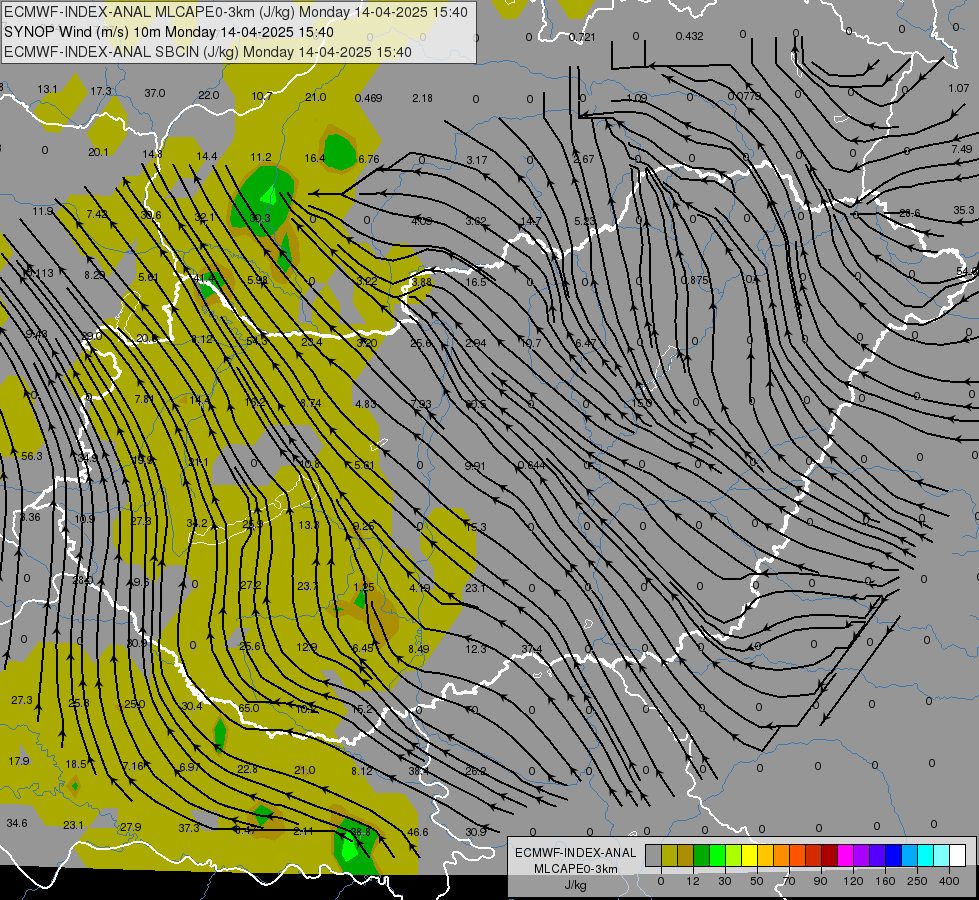This screenshot has height=900, width=979.
Task: Click the map value 7.49
Action: pyautogui.click(x=962, y=149)
